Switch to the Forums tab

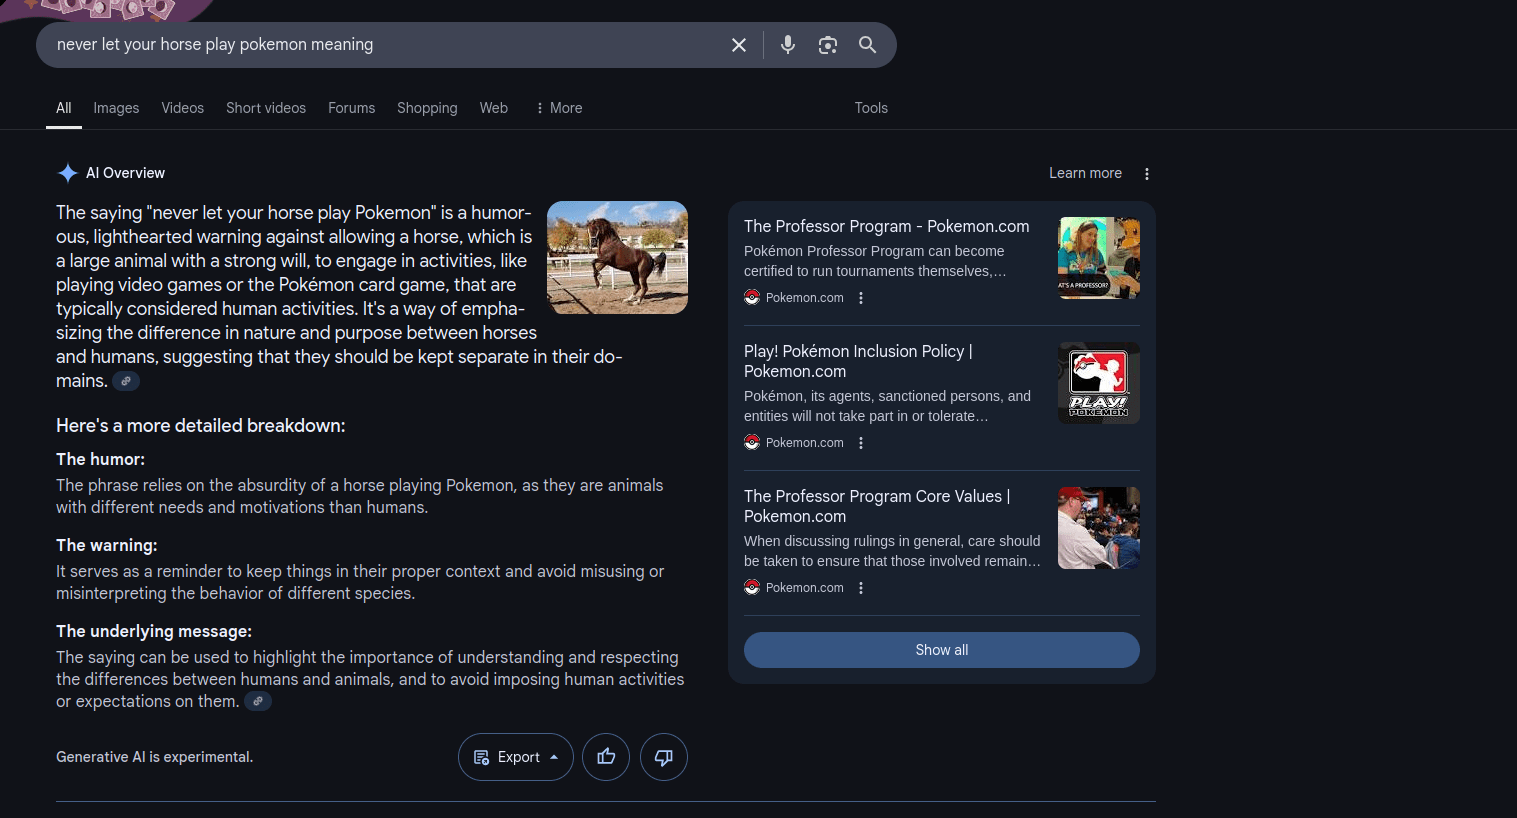click(x=352, y=108)
